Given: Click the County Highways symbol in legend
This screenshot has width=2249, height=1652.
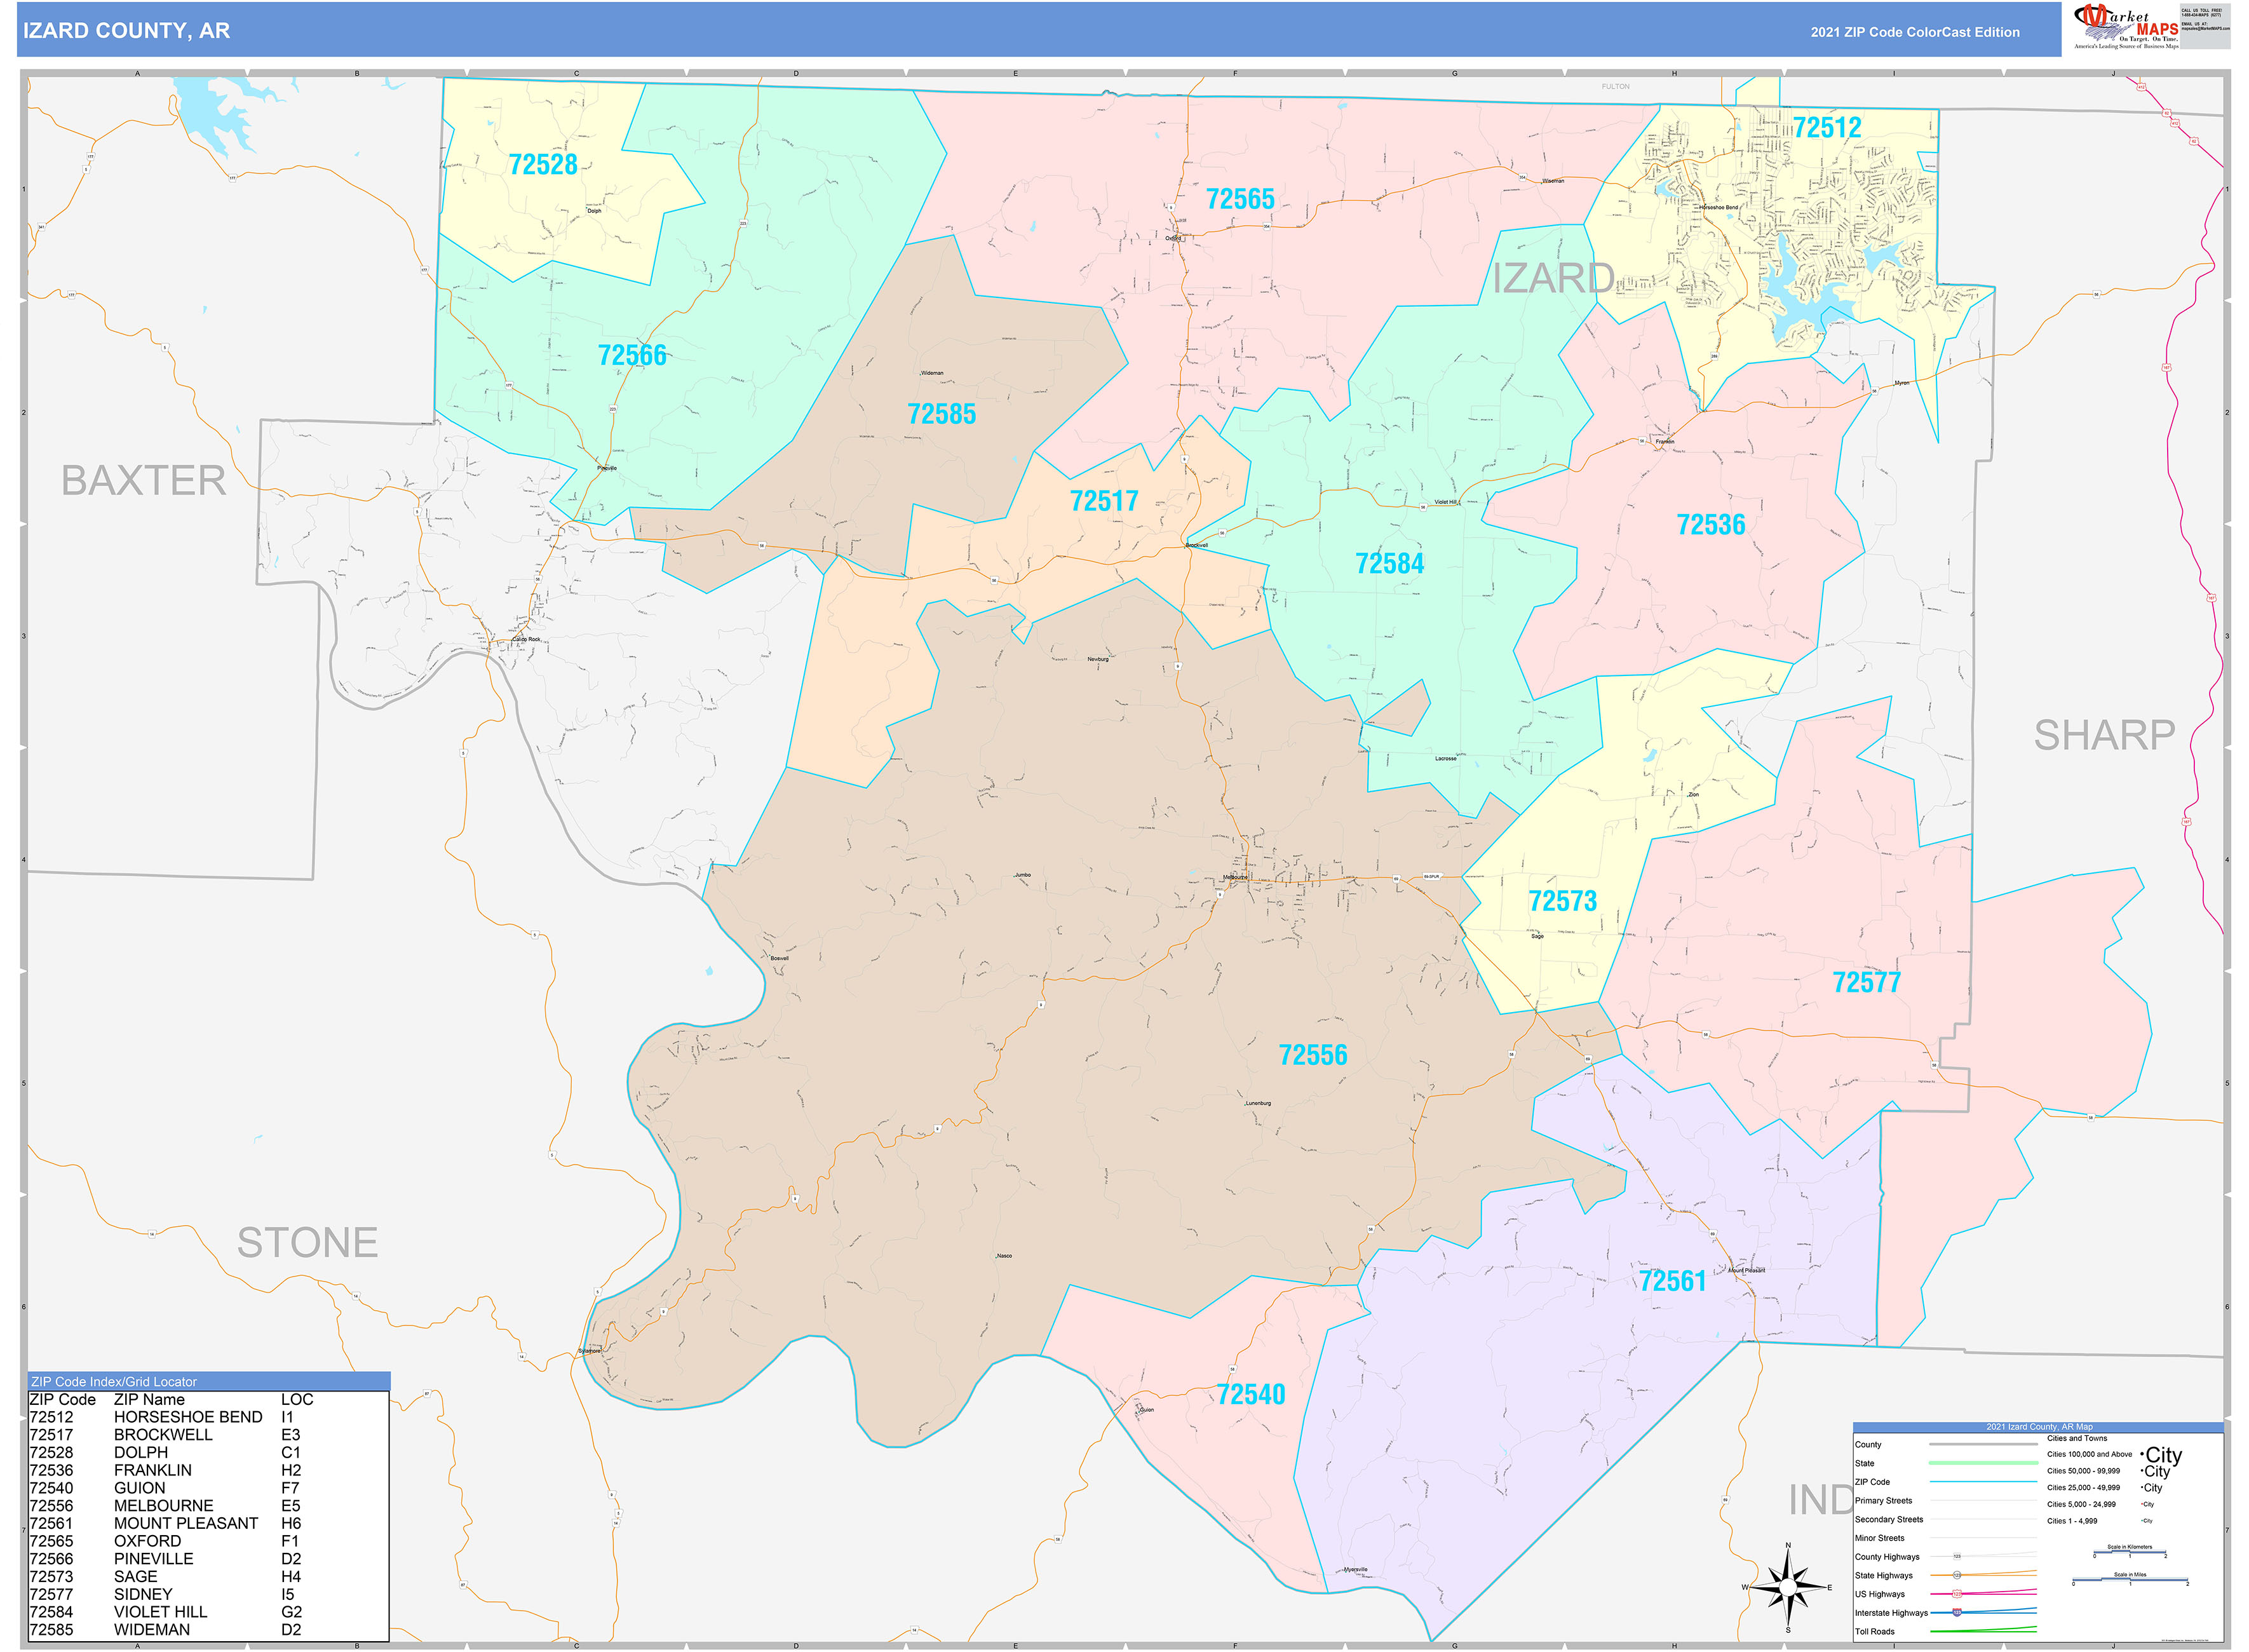Looking at the screenshot, I should coord(1958,1556).
